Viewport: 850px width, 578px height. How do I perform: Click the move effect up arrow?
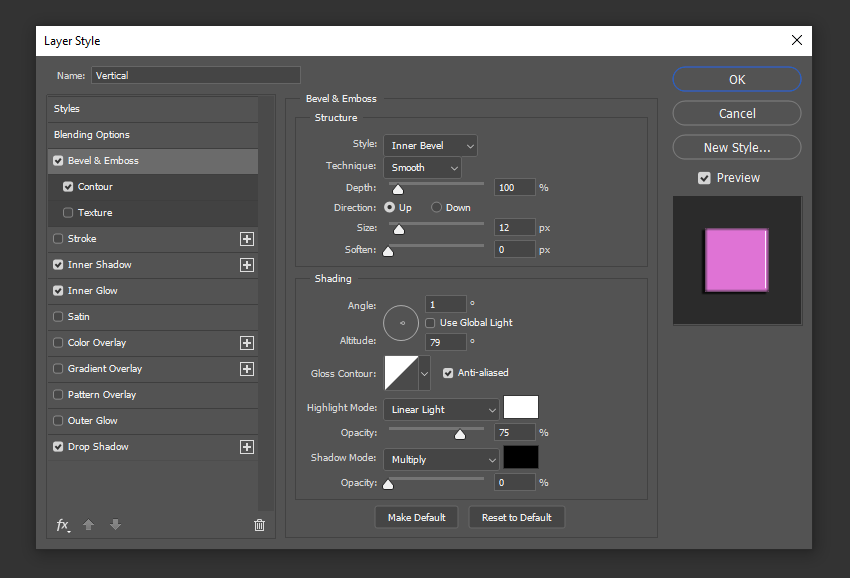pos(88,524)
